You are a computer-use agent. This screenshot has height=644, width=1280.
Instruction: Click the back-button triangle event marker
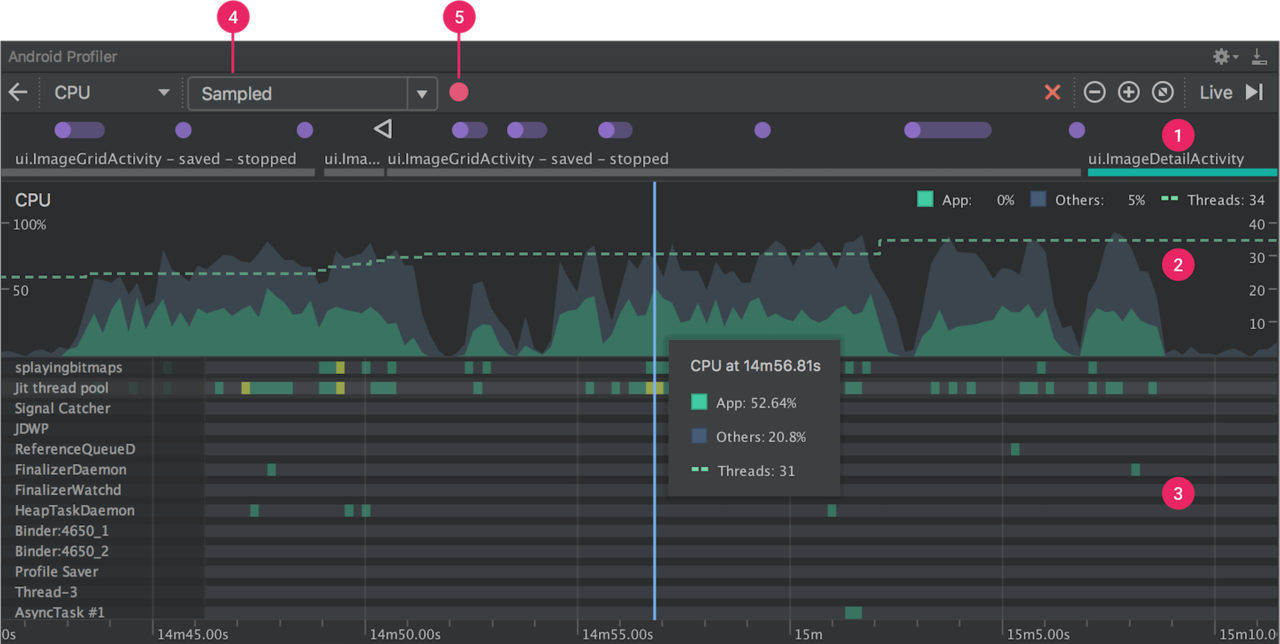coord(382,129)
